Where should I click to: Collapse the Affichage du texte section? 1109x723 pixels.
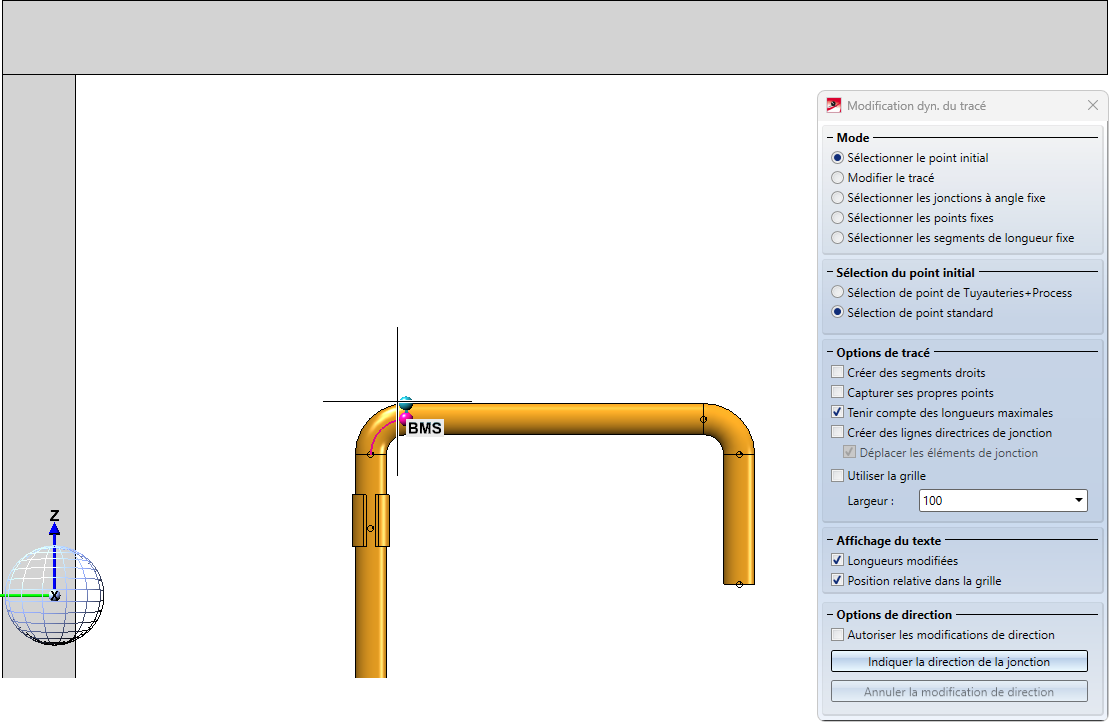(x=830, y=541)
